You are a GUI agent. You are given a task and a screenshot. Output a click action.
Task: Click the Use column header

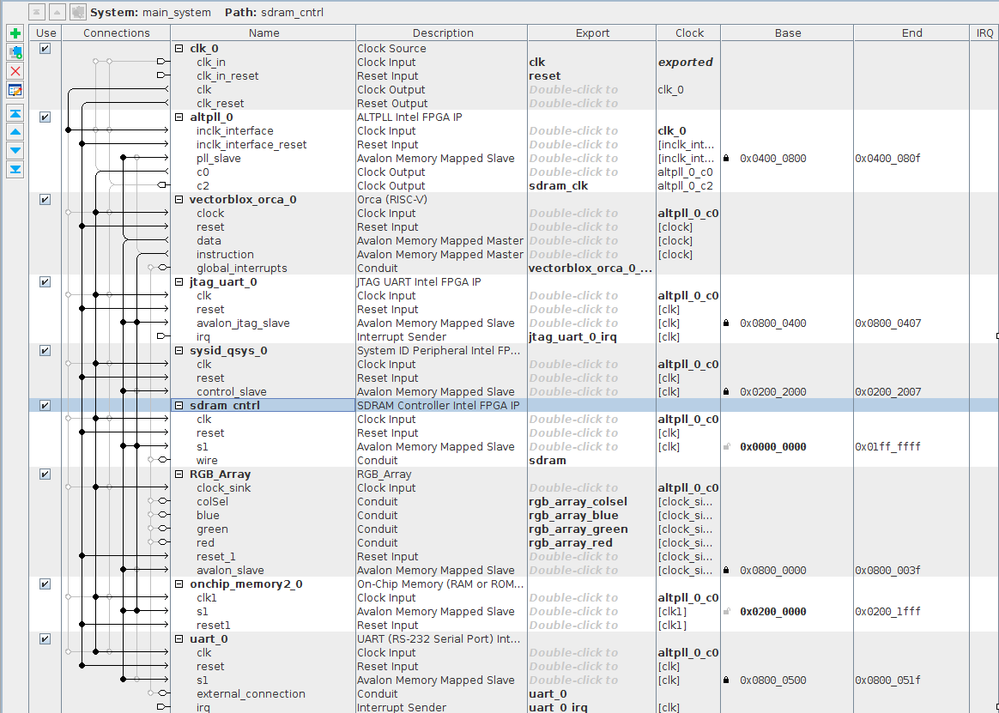pos(46,33)
